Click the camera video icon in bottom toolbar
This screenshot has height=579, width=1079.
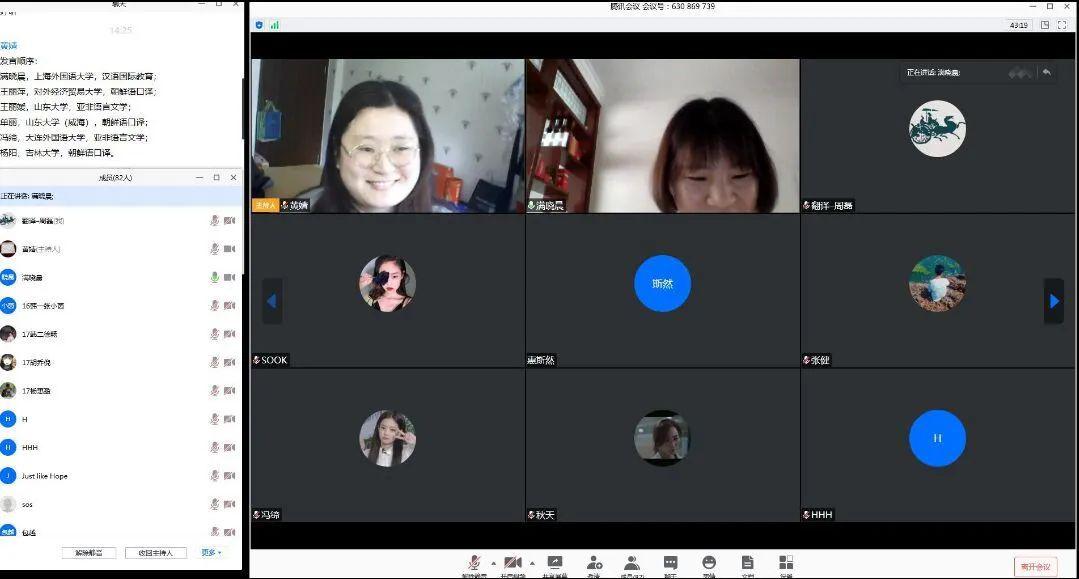coord(513,563)
